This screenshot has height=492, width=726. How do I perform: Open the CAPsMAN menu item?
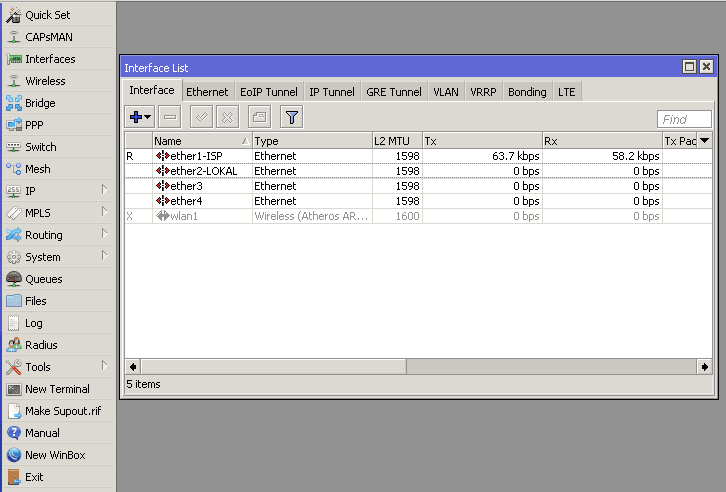59,37
